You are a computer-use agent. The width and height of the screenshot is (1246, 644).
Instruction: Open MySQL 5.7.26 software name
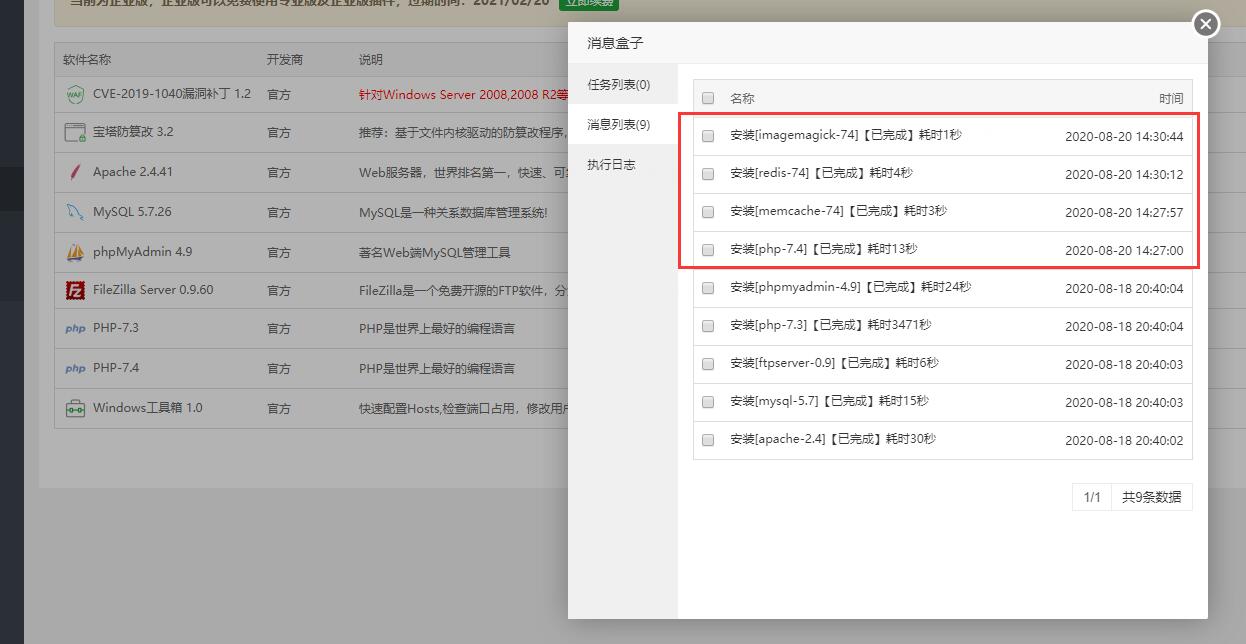(132, 212)
